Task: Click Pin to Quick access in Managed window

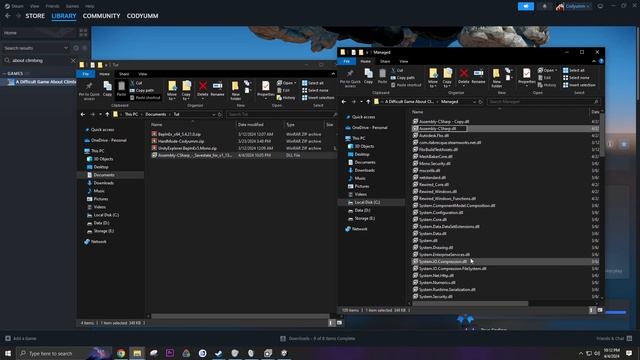Action: [350, 78]
